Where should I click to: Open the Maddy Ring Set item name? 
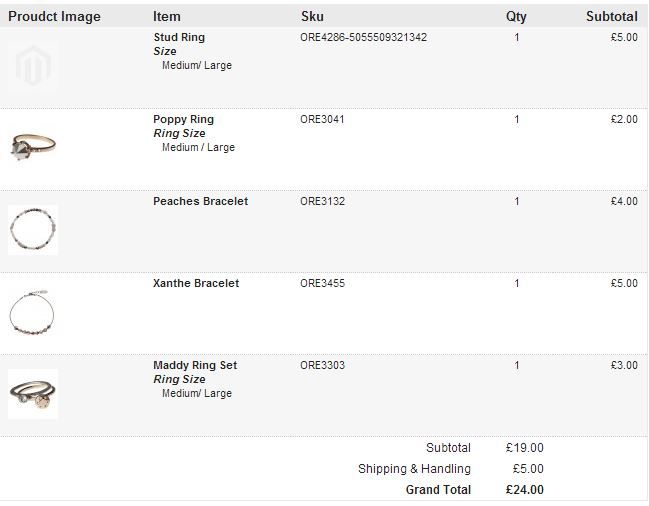point(195,365)
